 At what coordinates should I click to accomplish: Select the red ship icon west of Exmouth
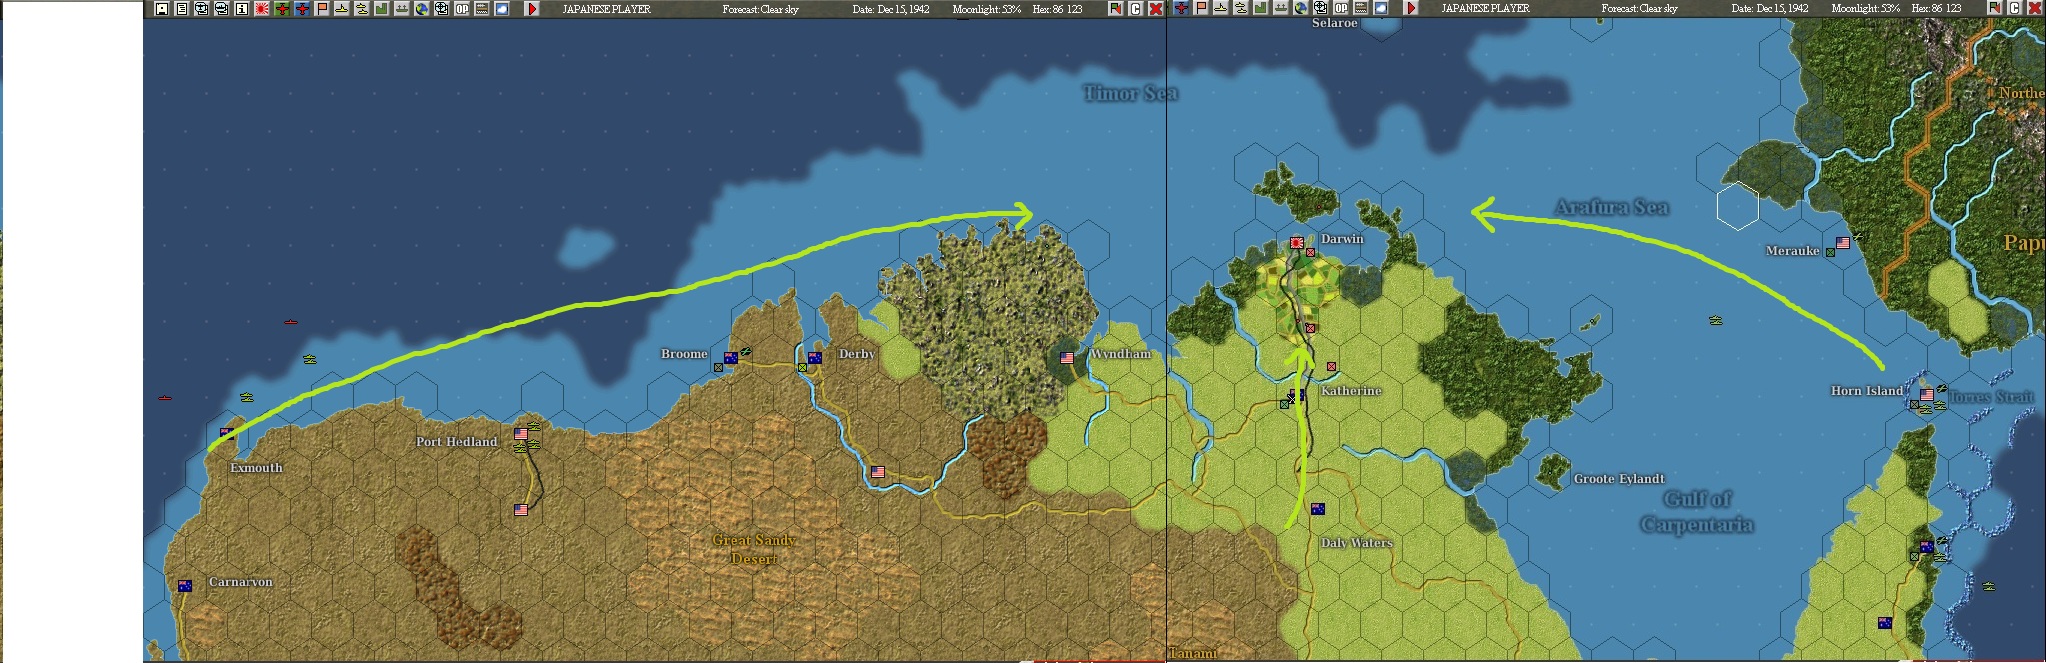165,398
